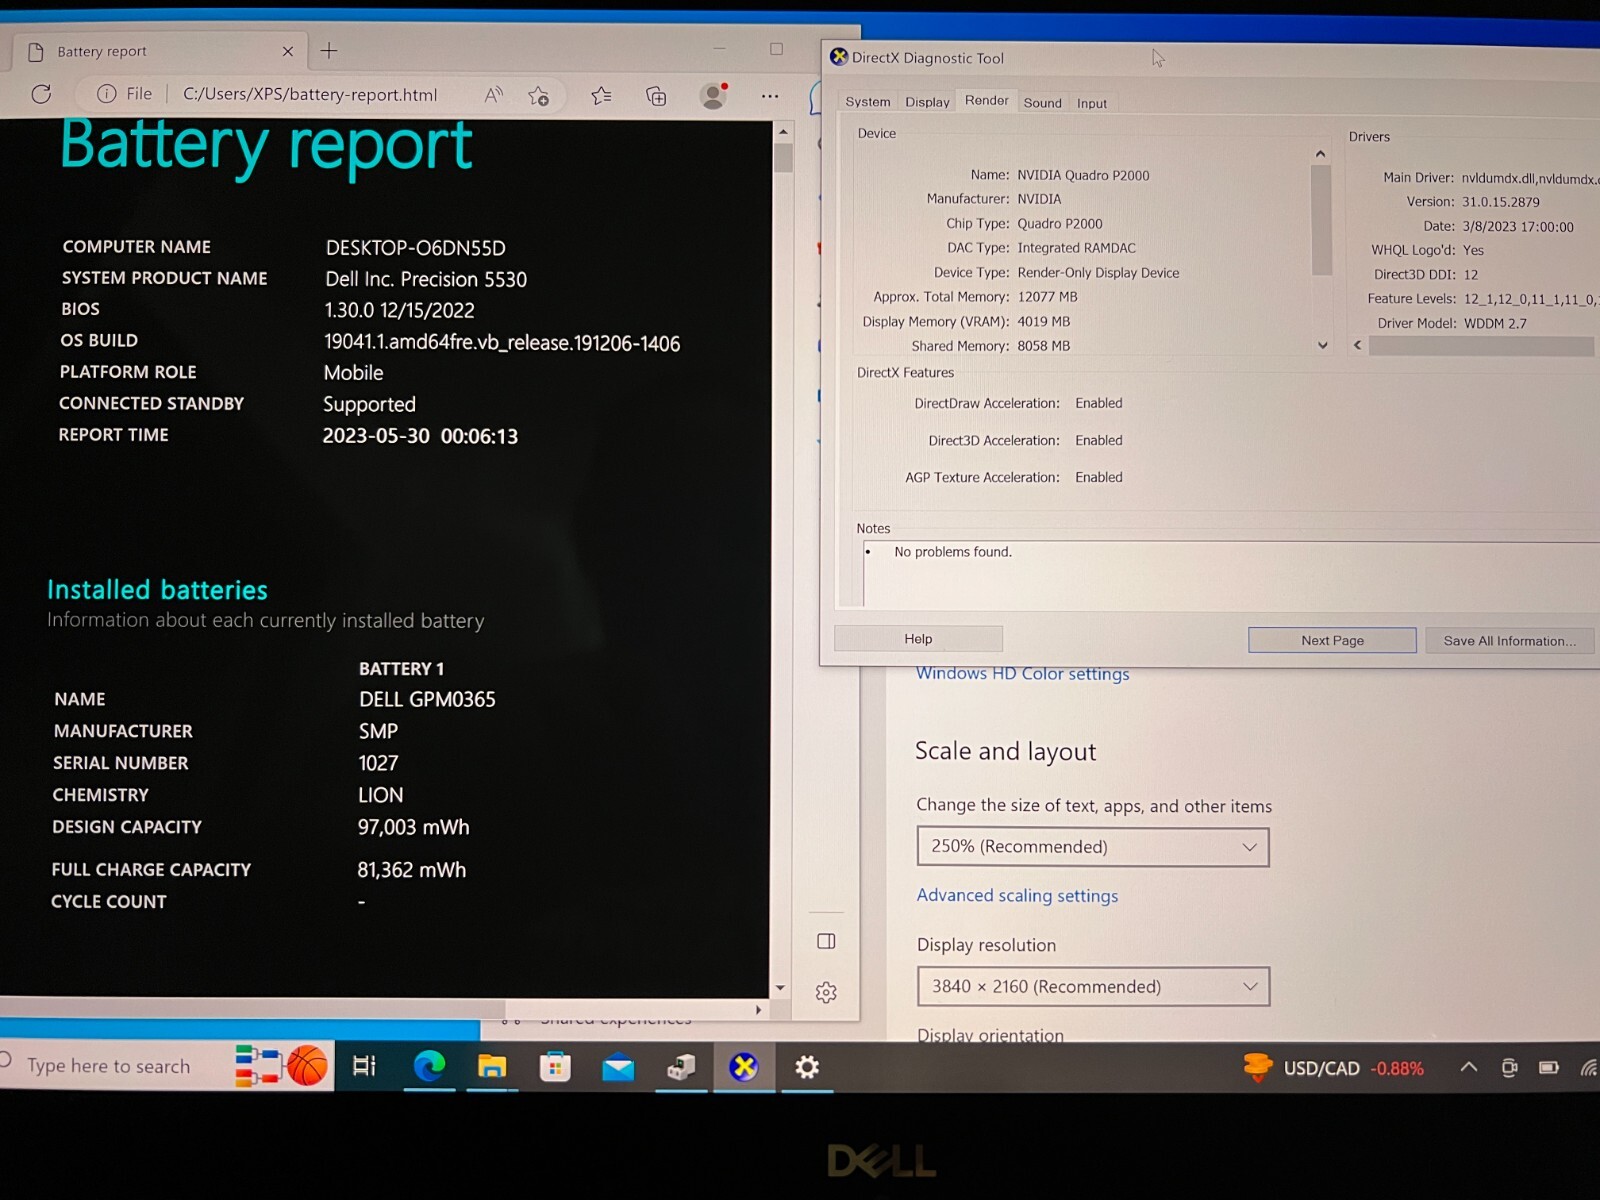Select the text DELL GPM0365

427,700
